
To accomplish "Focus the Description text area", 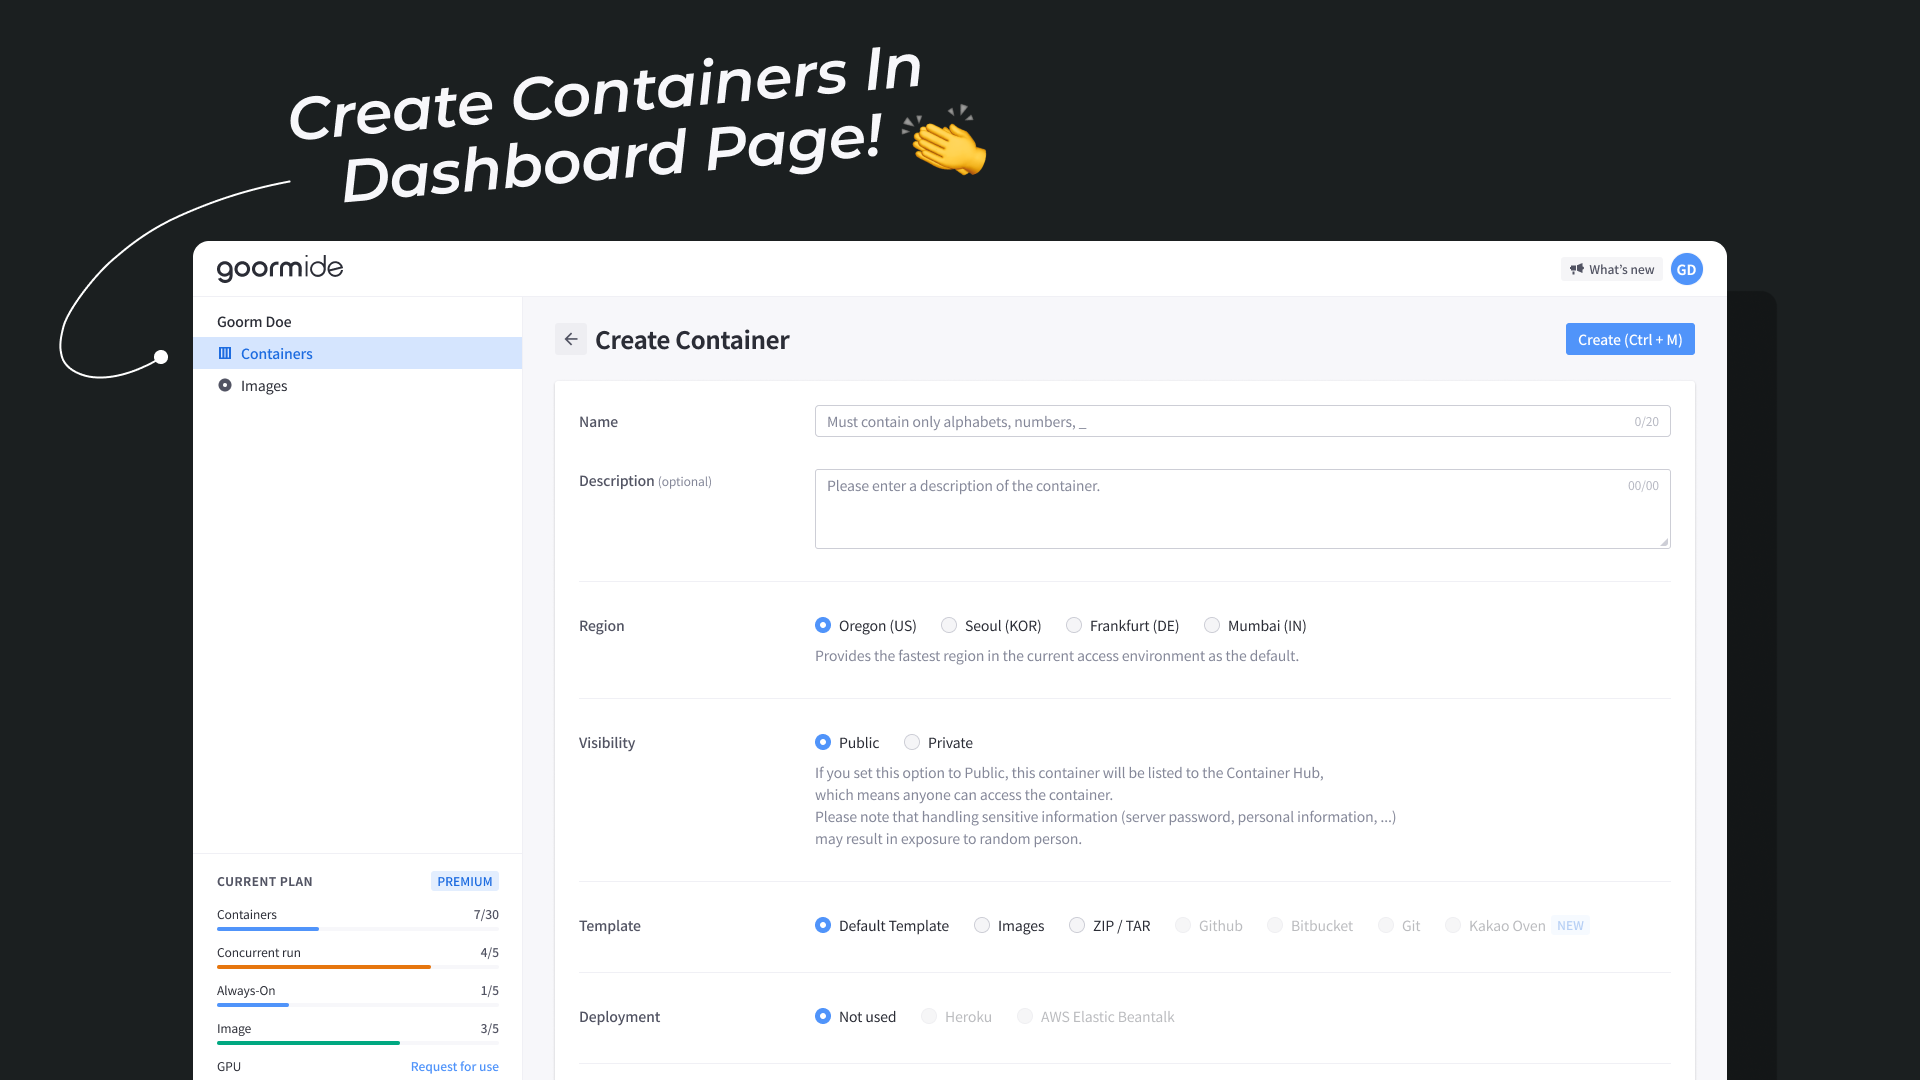I will coord(1242,509).
